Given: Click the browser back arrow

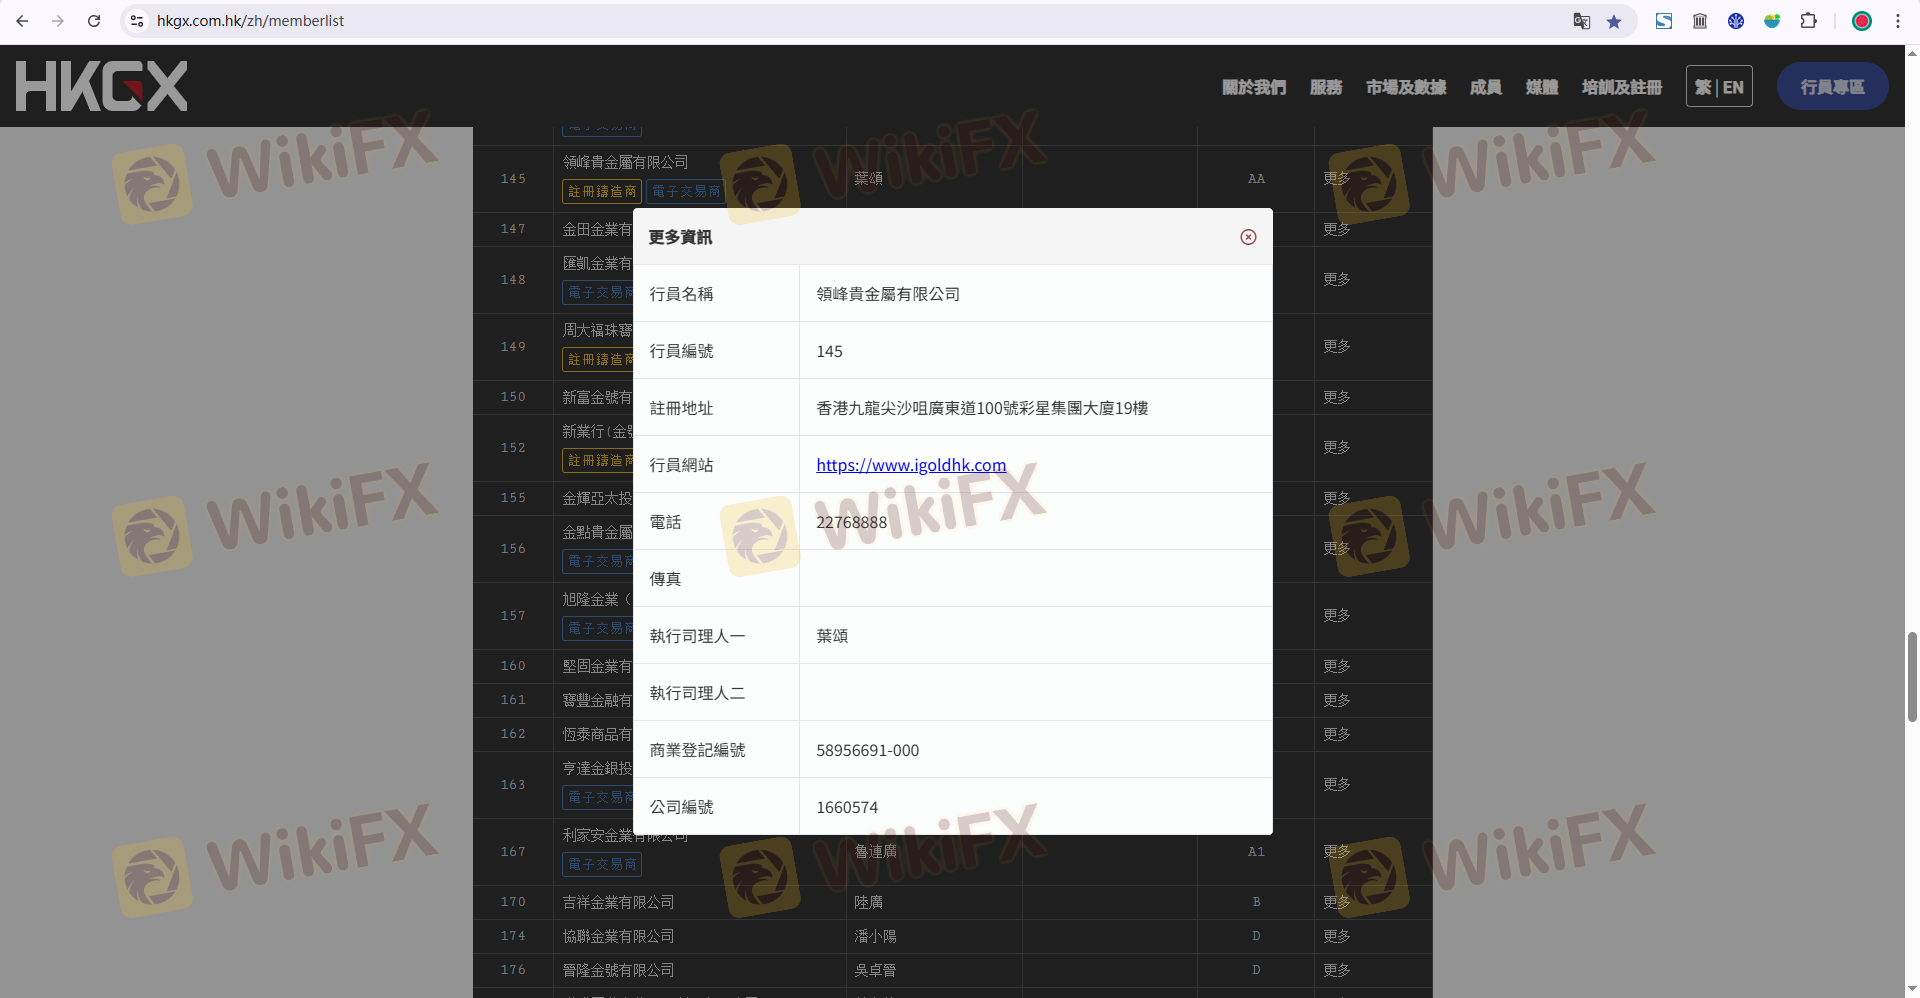Looking at the screenshot, I should [x=22, y=21].
